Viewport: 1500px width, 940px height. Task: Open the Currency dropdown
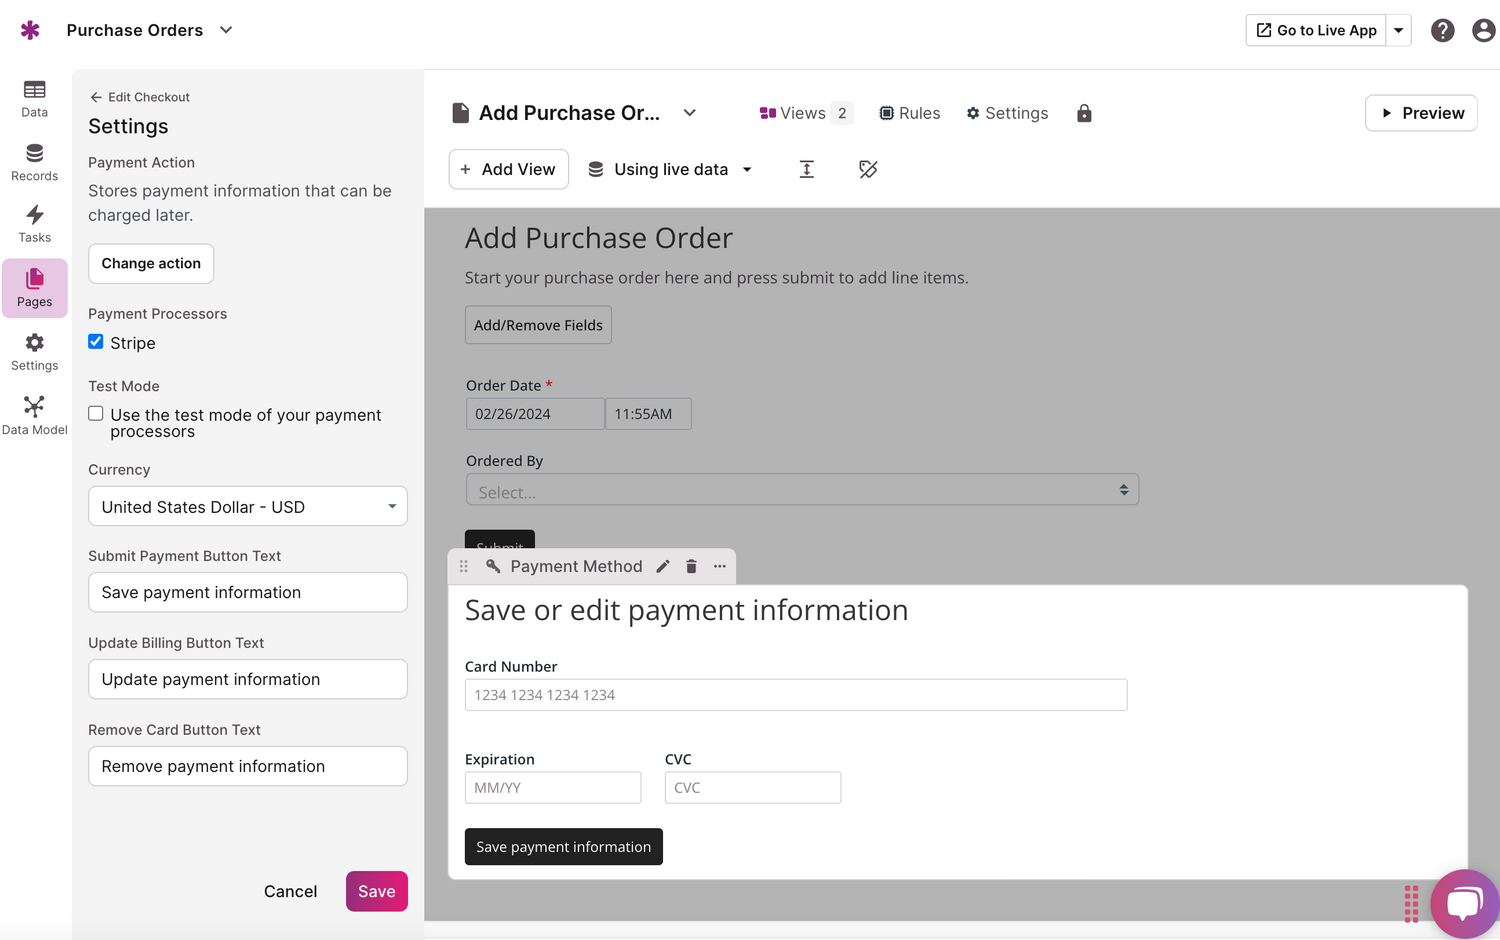click(x=246, y=506)
